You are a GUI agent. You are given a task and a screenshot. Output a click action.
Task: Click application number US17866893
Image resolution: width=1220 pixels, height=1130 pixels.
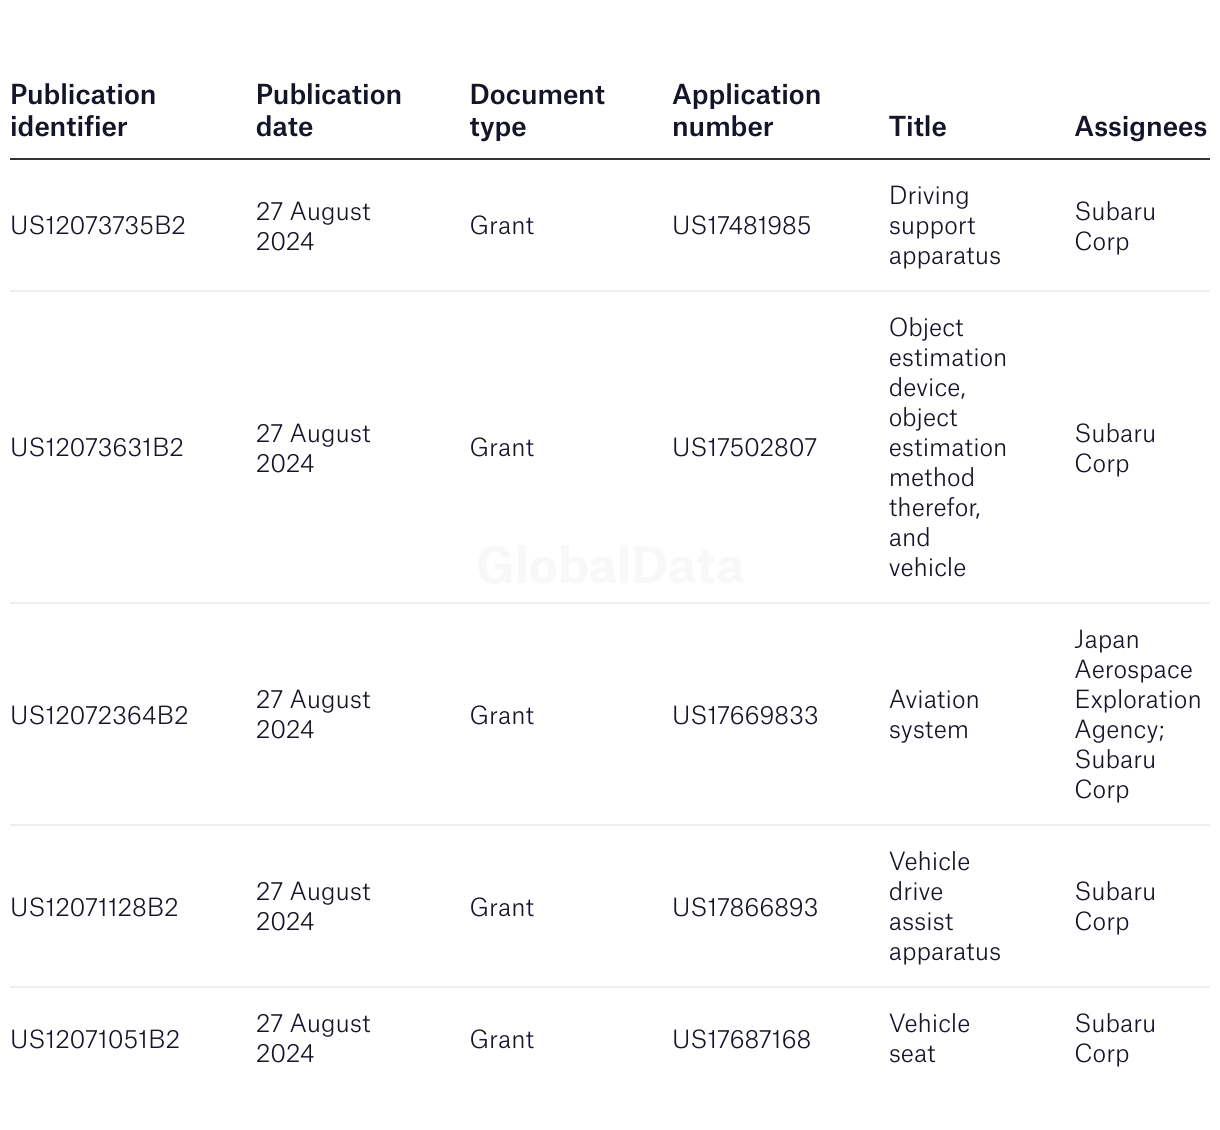click(x=745, y=908)
